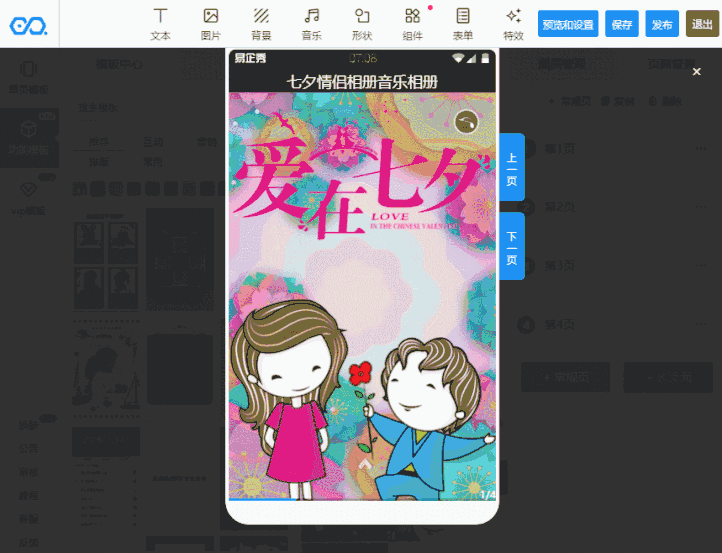The width and height of the screenshot is (722, 553).
Task: Open the 特效 effects tool
Action: [513, 24]
